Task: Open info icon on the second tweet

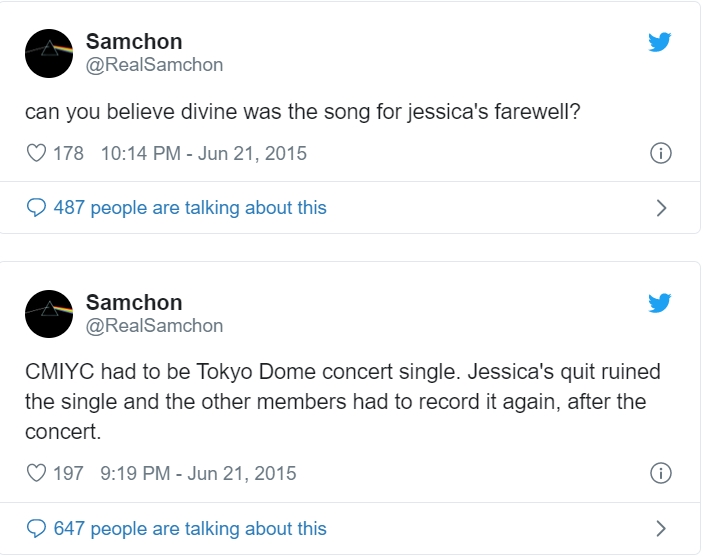Action: (660, 473)
